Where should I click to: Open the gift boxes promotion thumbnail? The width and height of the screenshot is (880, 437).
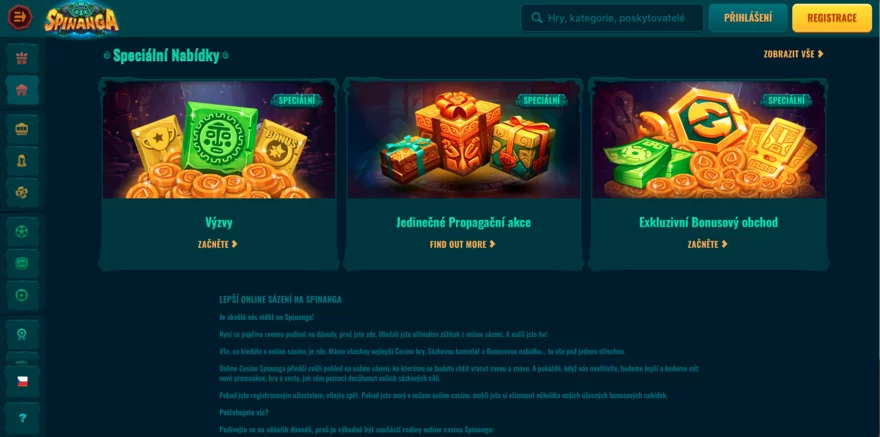click(x=463, y=140)
